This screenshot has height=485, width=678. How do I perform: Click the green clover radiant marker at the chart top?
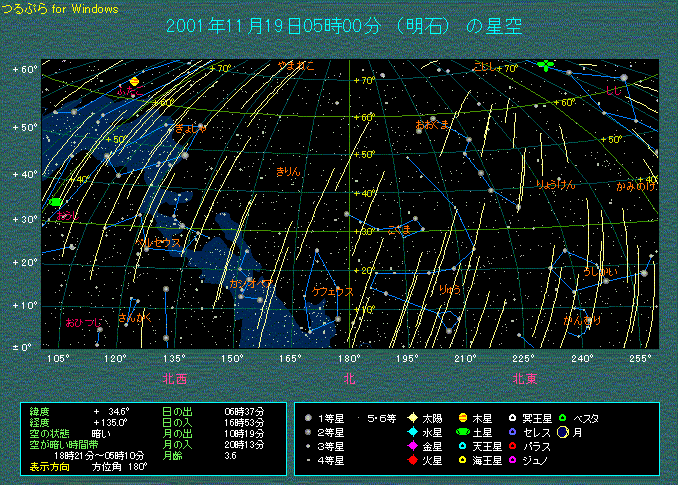click(545, 65)
